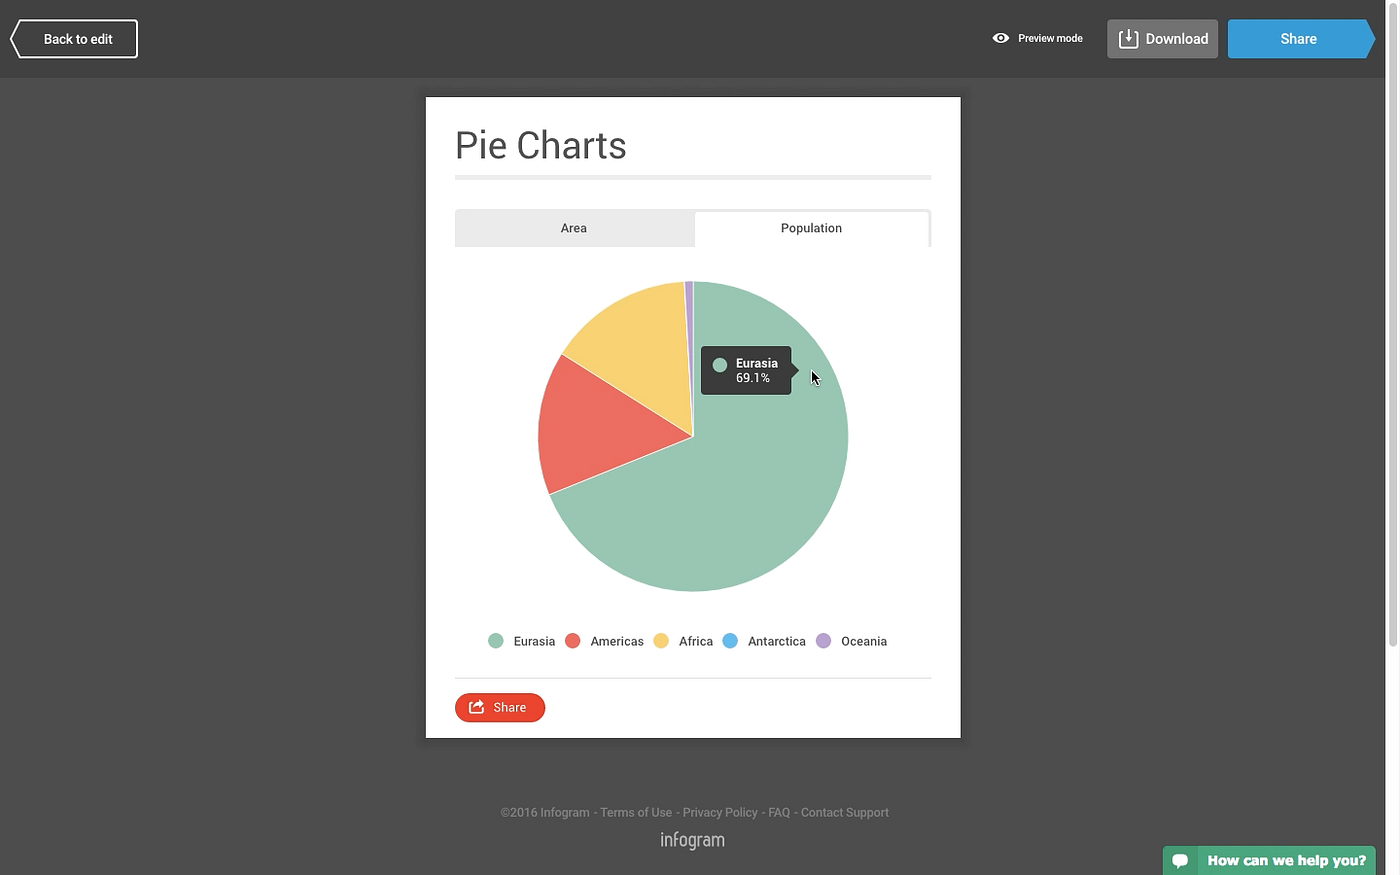Click the Contact Support link
This screenshot has height=875, width=1400.
click(x=844, y=812)
